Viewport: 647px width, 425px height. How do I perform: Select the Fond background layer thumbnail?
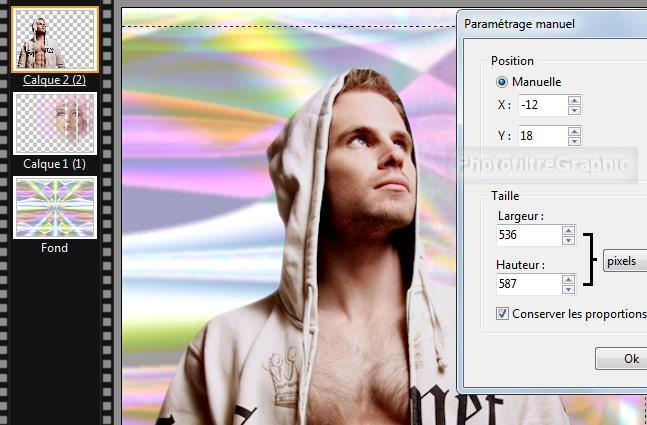pyautogui.click(x=55, y=208)
